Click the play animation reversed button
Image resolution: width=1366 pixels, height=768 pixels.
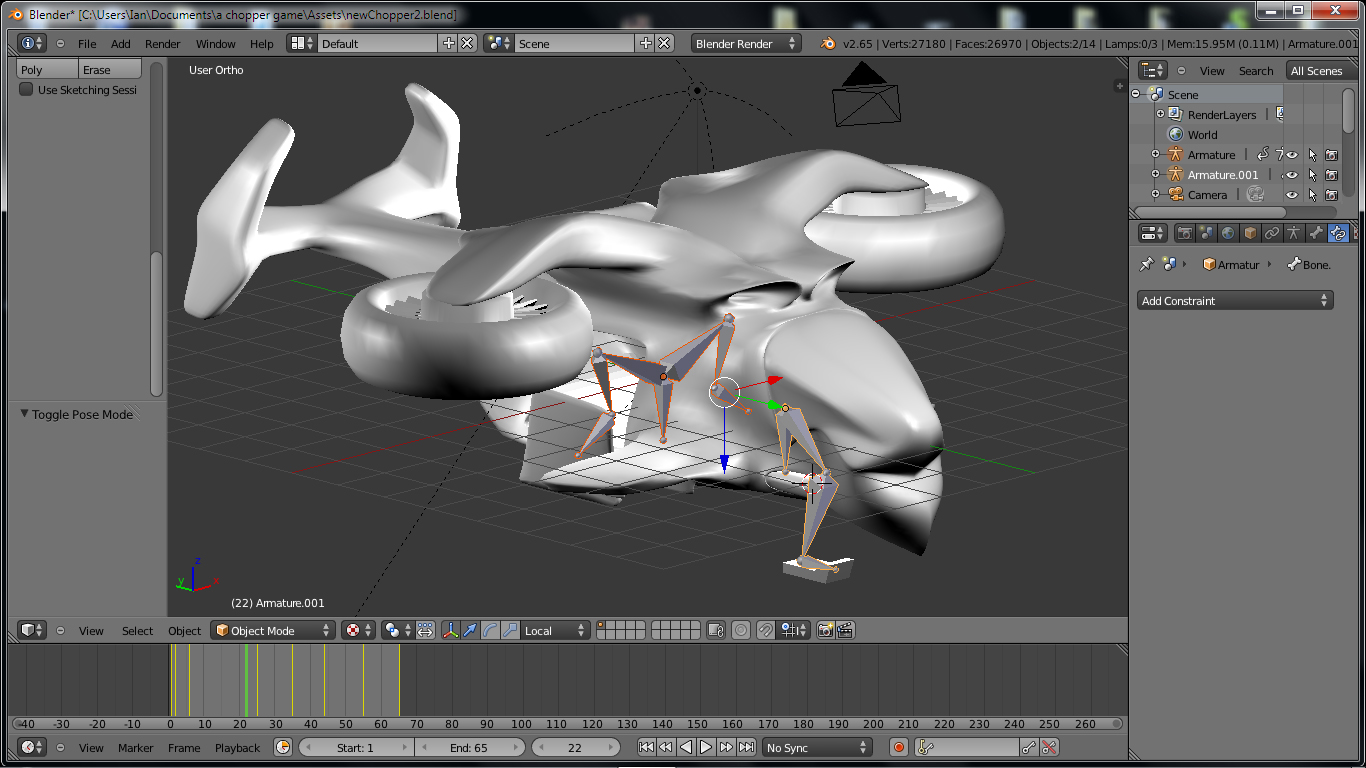[x=686, y=747]
